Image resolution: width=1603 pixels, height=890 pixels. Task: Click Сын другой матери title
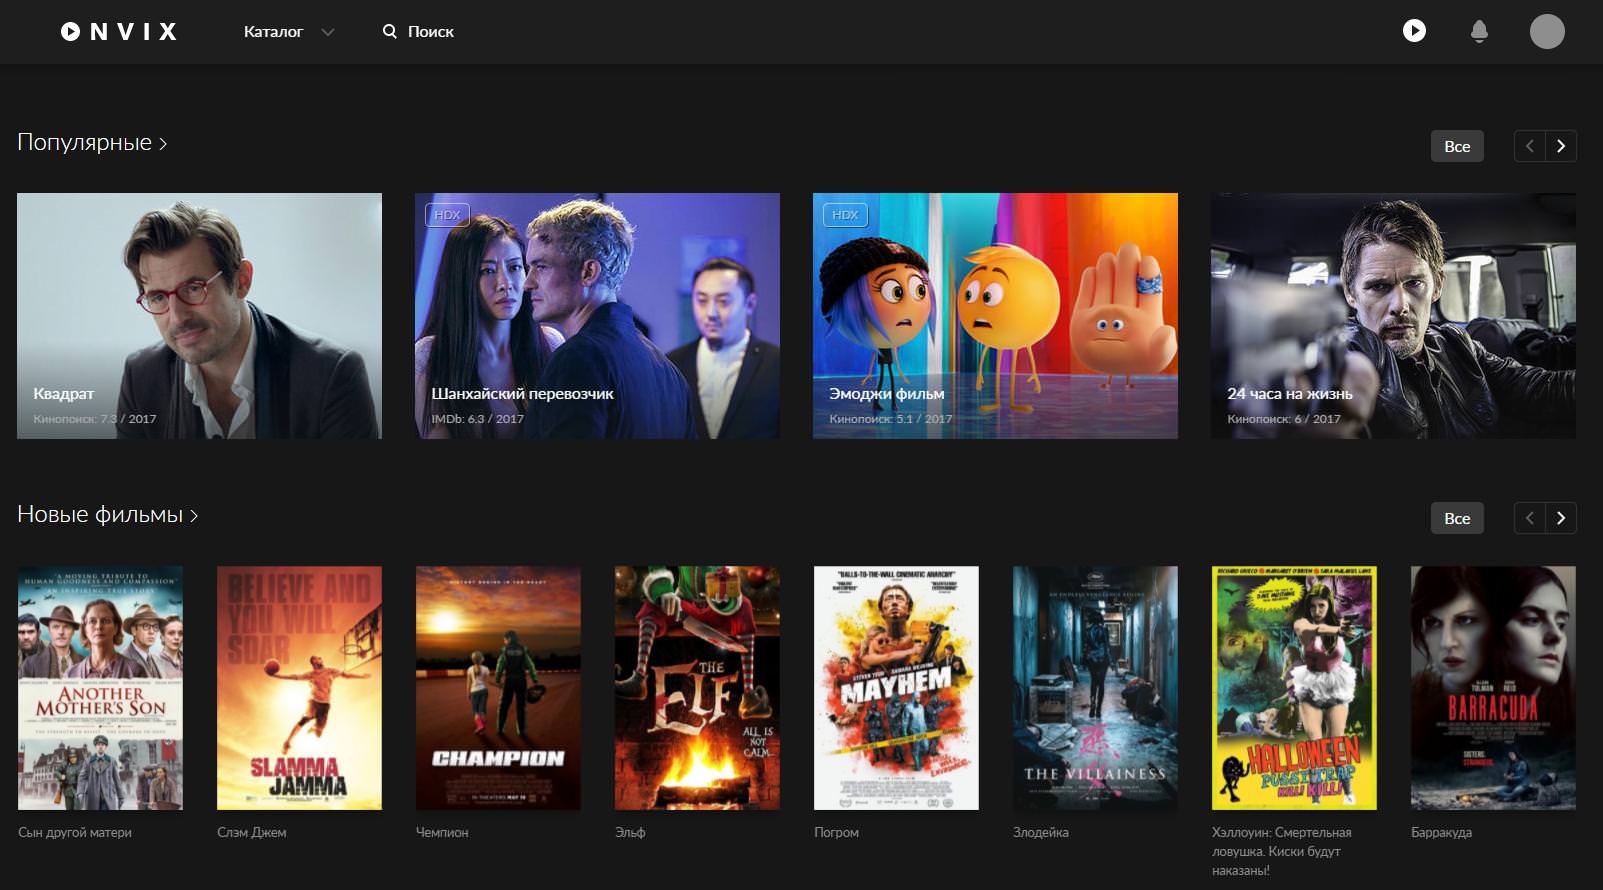point(75,832)
